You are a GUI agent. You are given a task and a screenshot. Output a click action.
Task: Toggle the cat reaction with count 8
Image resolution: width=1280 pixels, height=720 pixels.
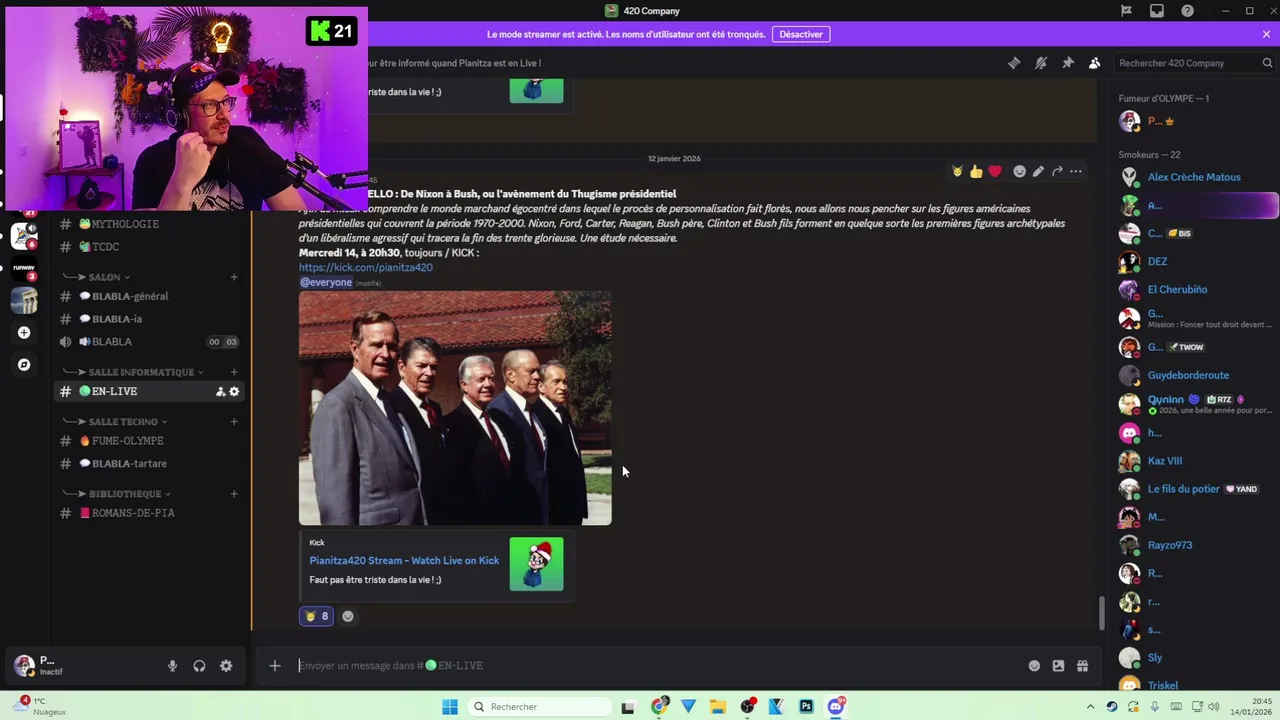pos(316,616)
